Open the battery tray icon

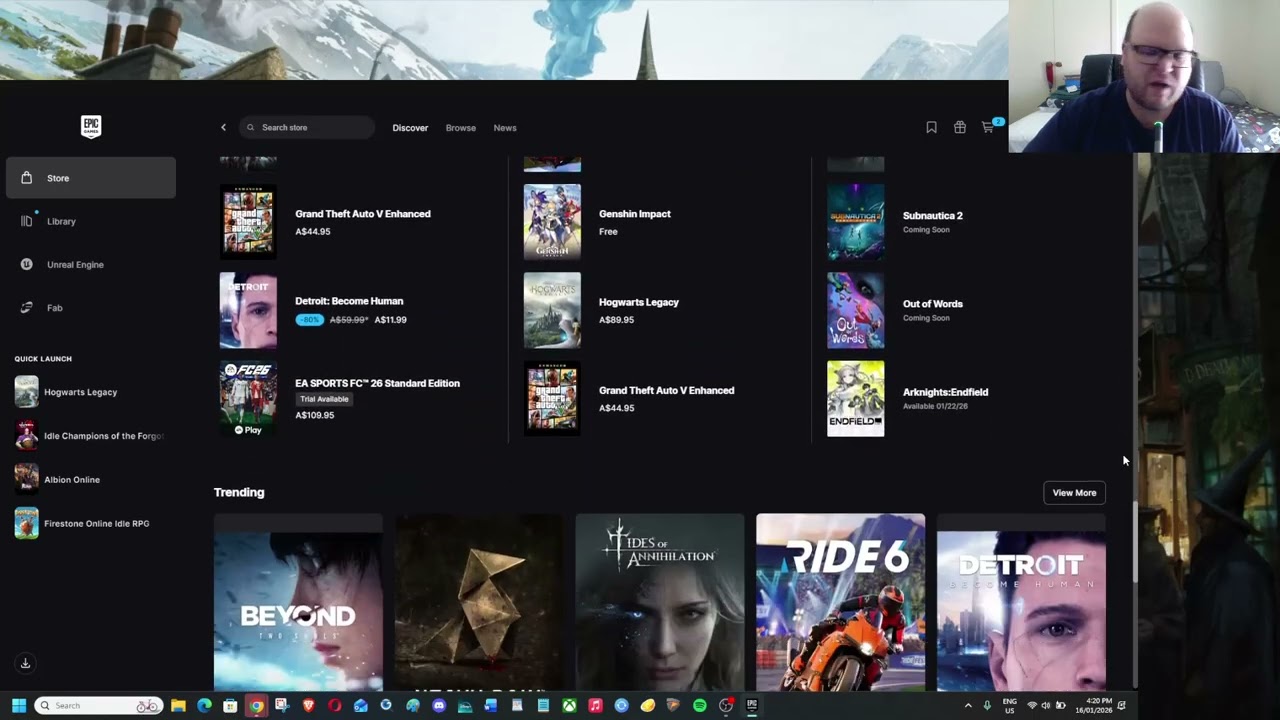(1061, 705)
